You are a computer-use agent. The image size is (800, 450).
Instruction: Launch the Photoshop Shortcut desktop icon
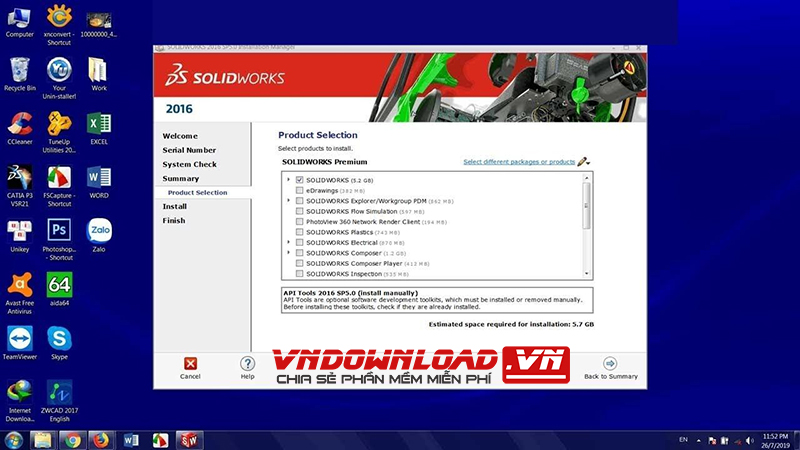[x=59, y=239]
